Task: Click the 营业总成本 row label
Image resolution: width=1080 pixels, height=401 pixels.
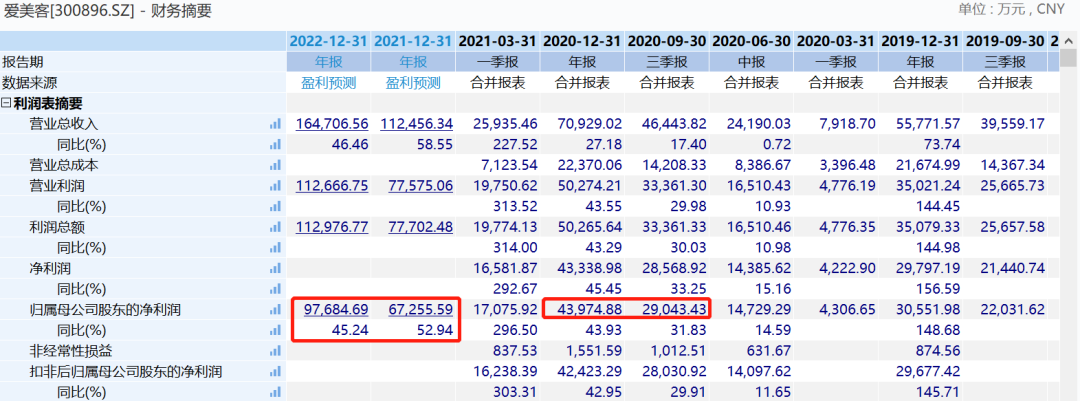Action: tap(64, 165)
